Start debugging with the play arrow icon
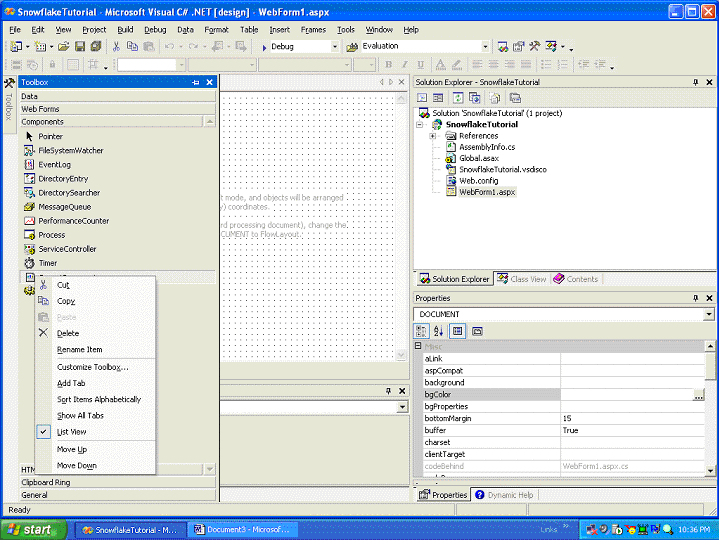Image resolution: width=719 pixels, height=540 pixels. tap(264, 47)
